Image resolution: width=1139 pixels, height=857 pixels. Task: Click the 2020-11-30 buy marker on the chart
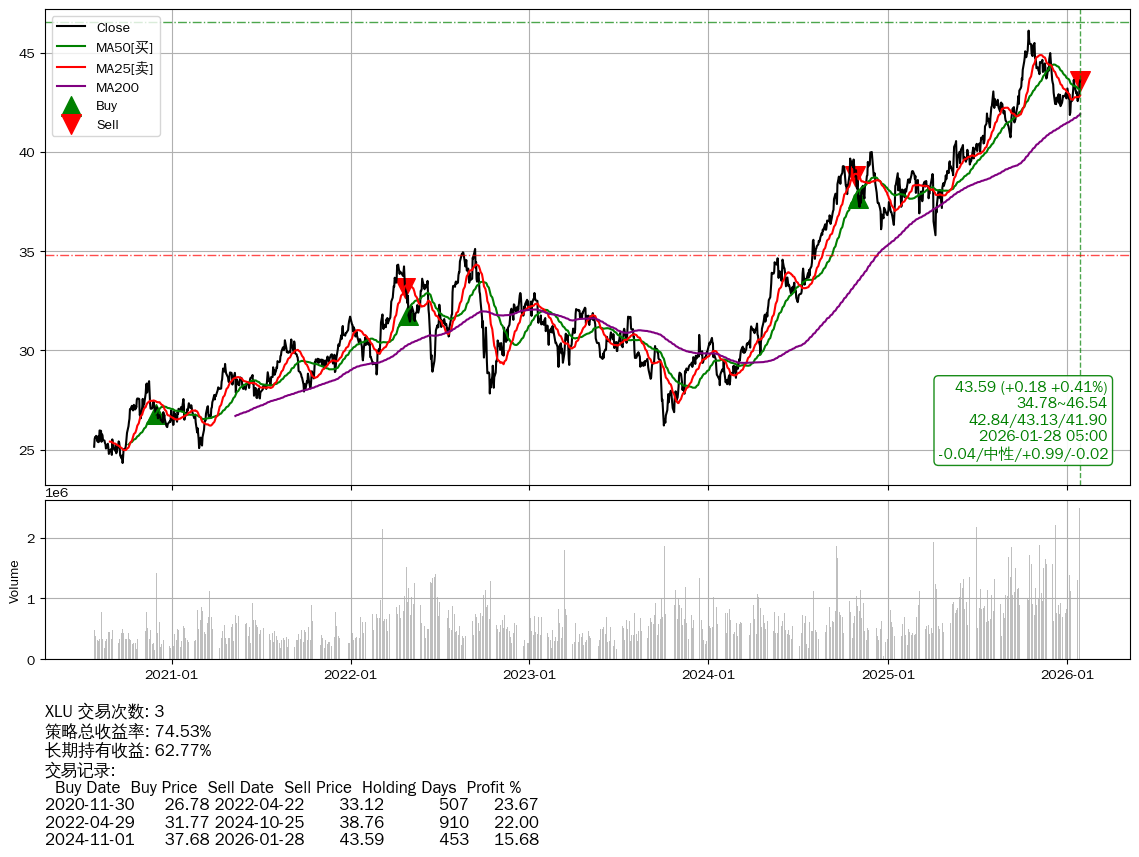156,415
